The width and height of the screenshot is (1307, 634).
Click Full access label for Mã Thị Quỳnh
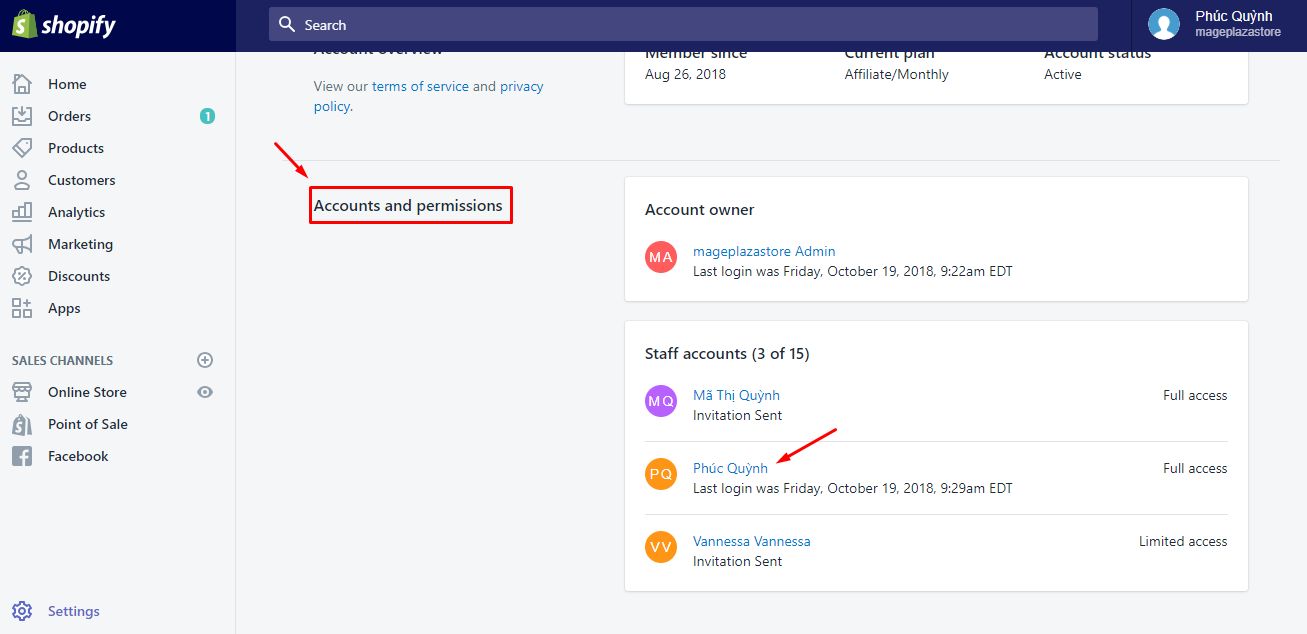1195,395
